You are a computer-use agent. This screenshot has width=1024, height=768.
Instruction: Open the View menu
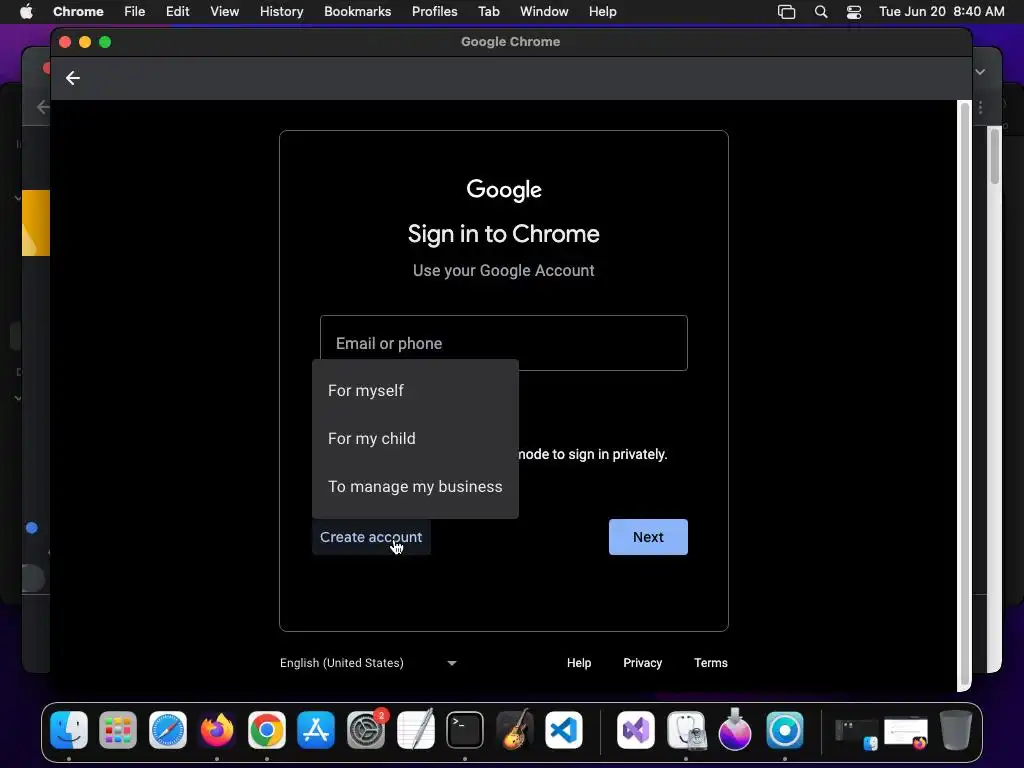(224, 12)
